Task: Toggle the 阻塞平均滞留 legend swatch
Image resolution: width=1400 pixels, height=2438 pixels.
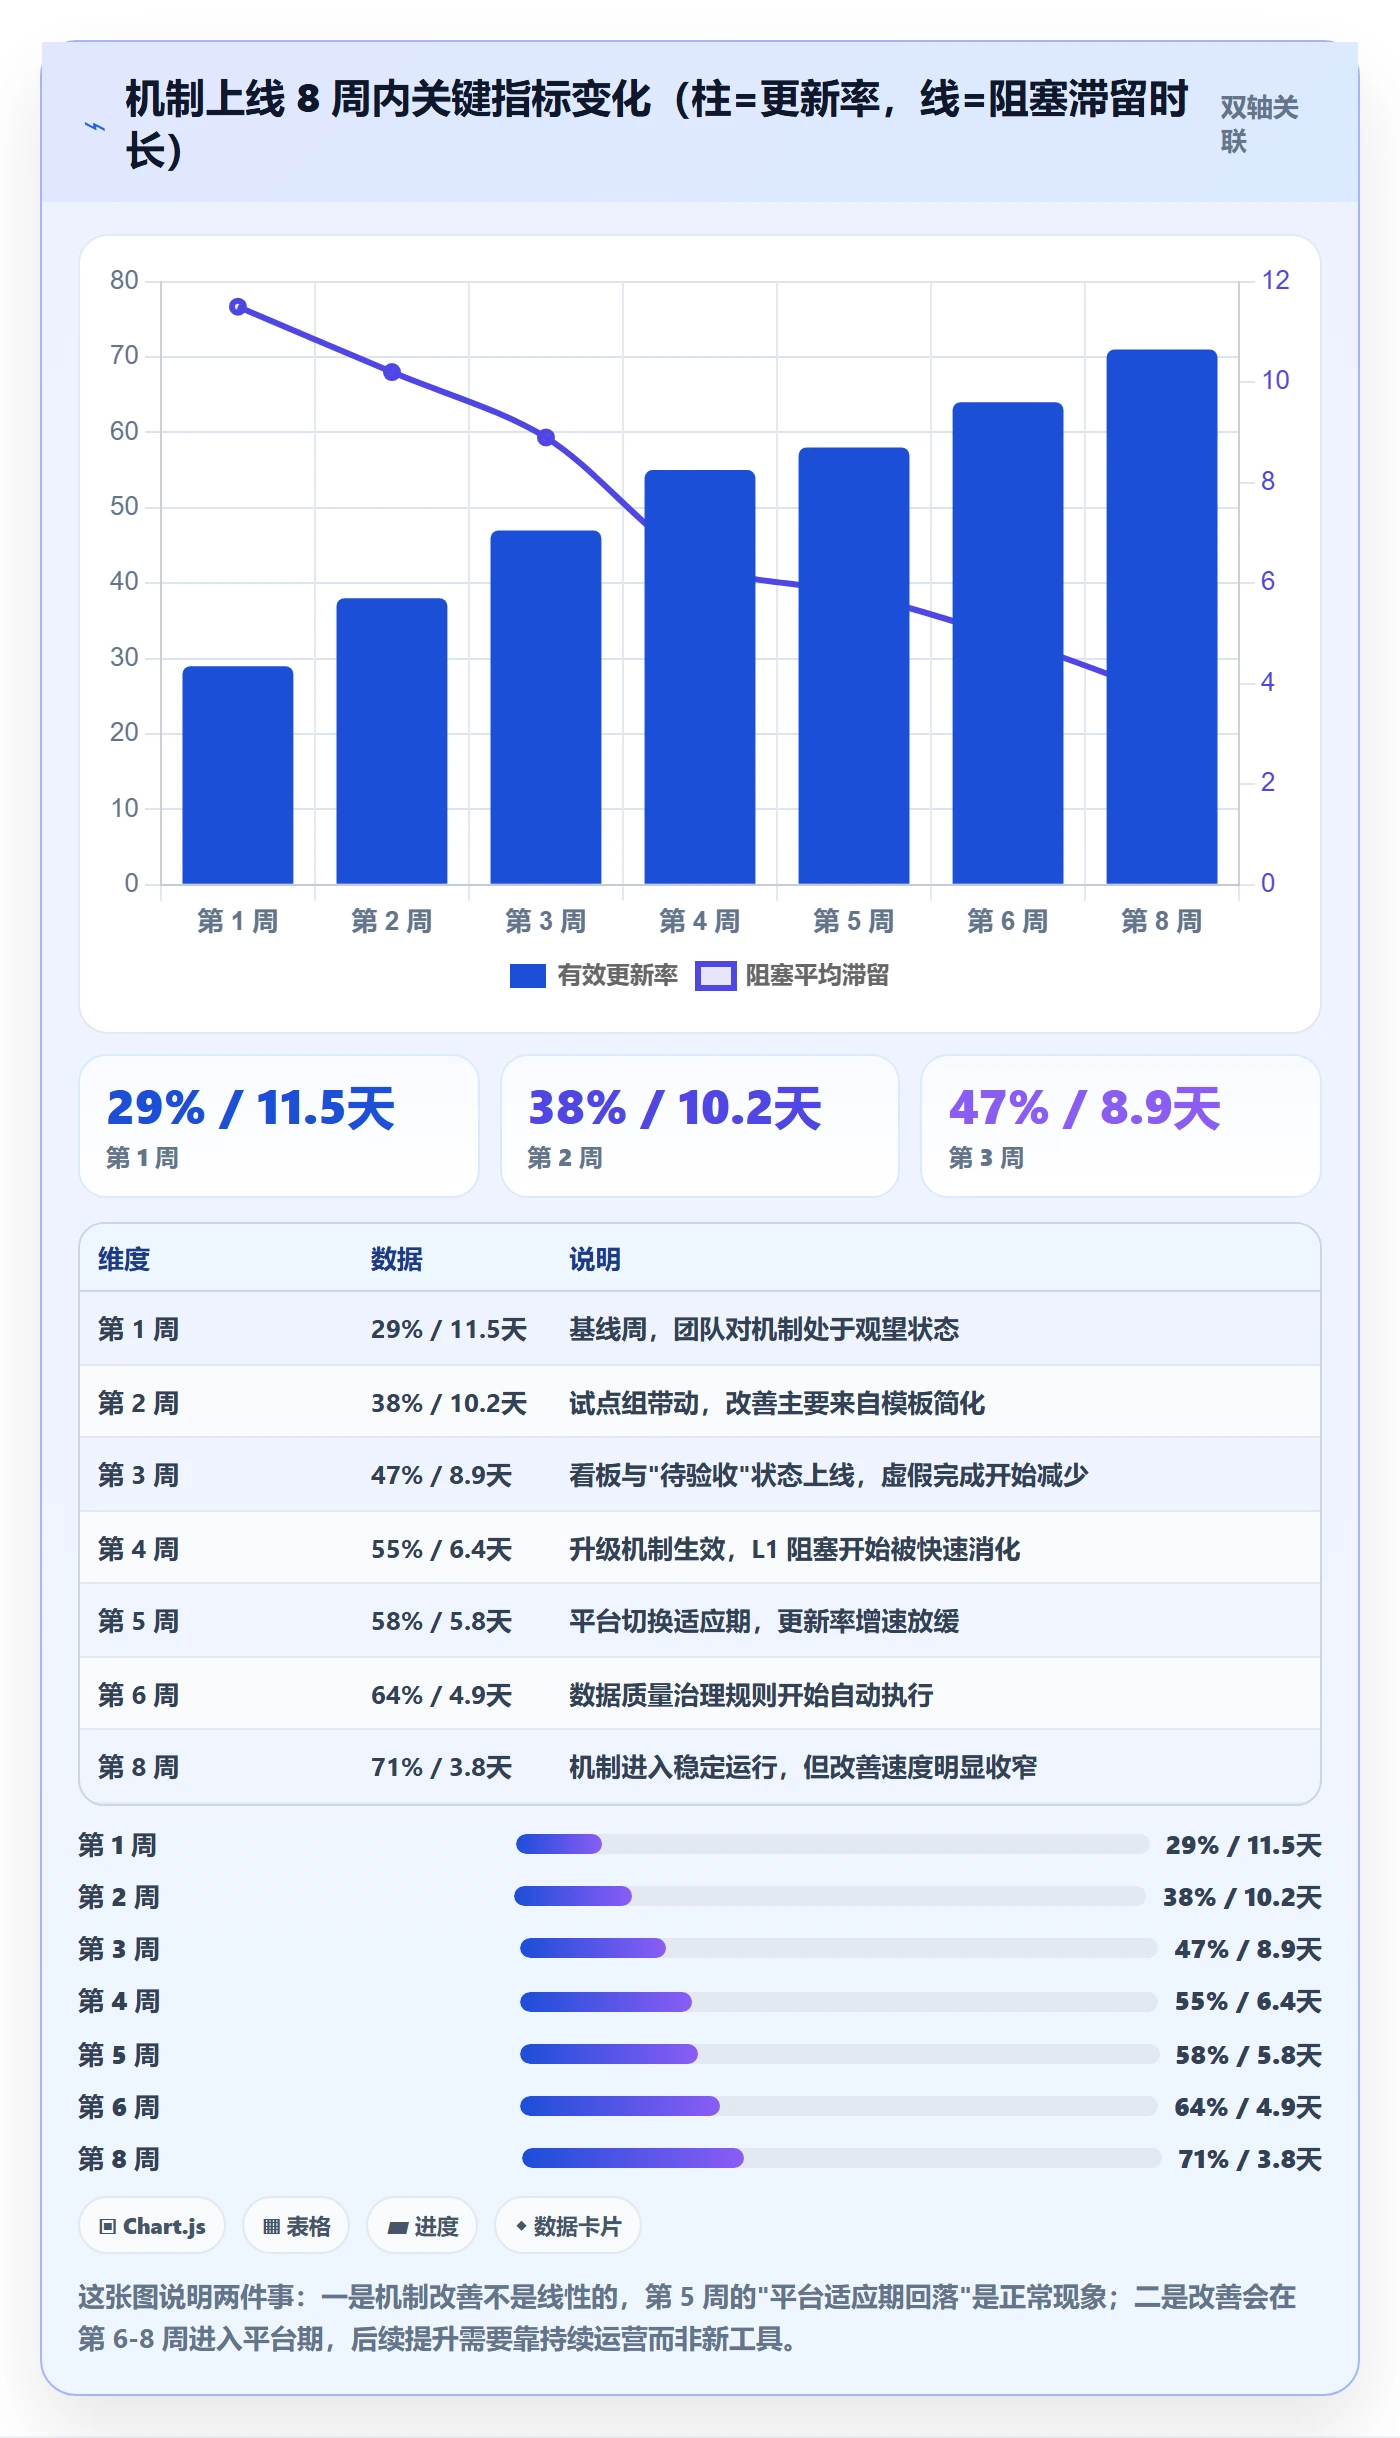Action: tap(716, 976)
